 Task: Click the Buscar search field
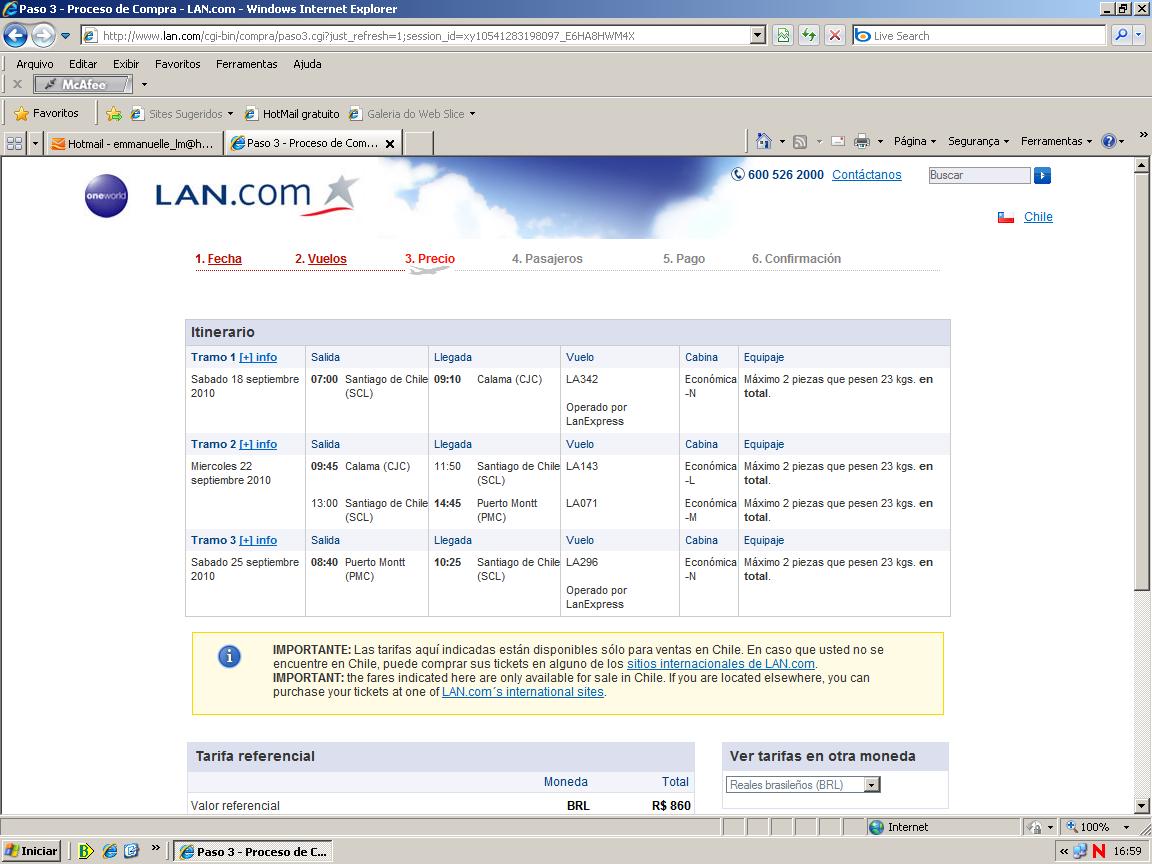point(979,175)
